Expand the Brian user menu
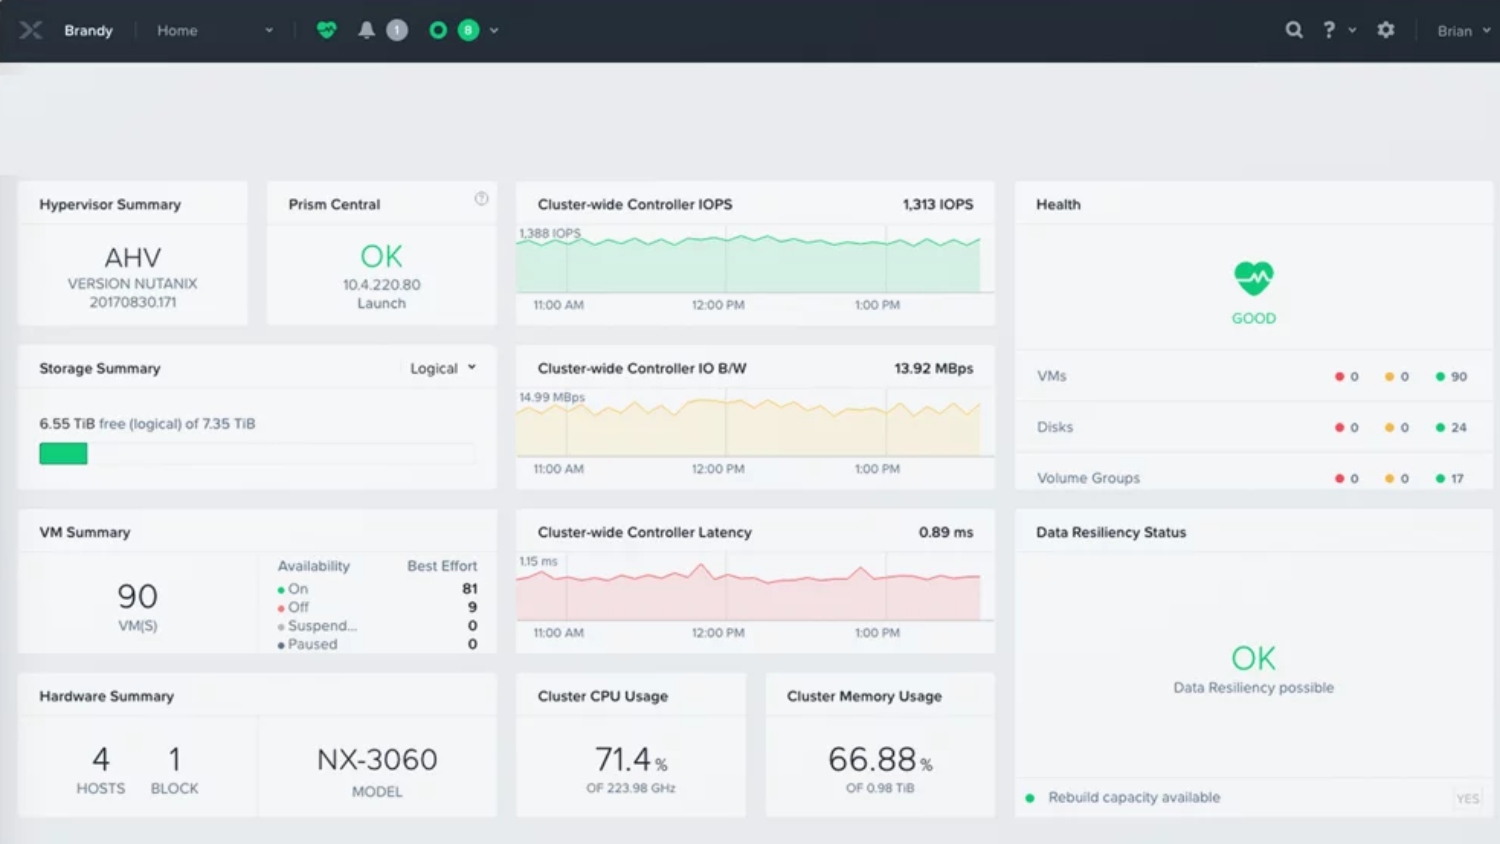 [1462, 30]
